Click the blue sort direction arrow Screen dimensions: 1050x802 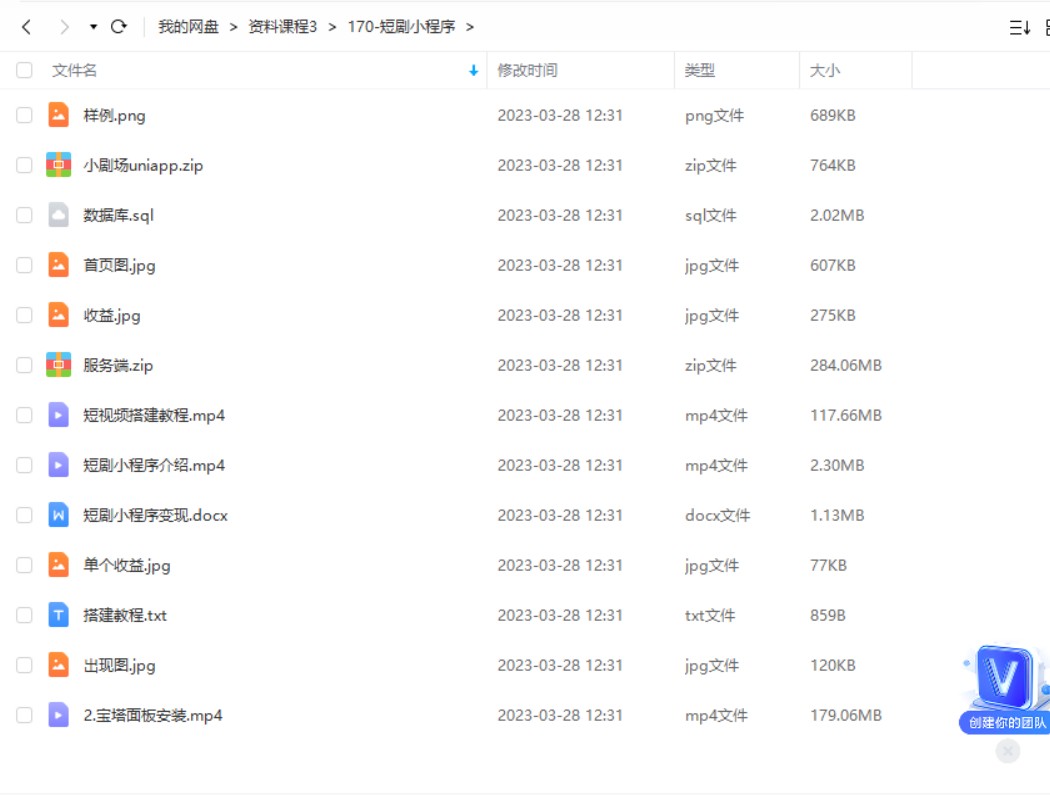click(x=473, y=70)
